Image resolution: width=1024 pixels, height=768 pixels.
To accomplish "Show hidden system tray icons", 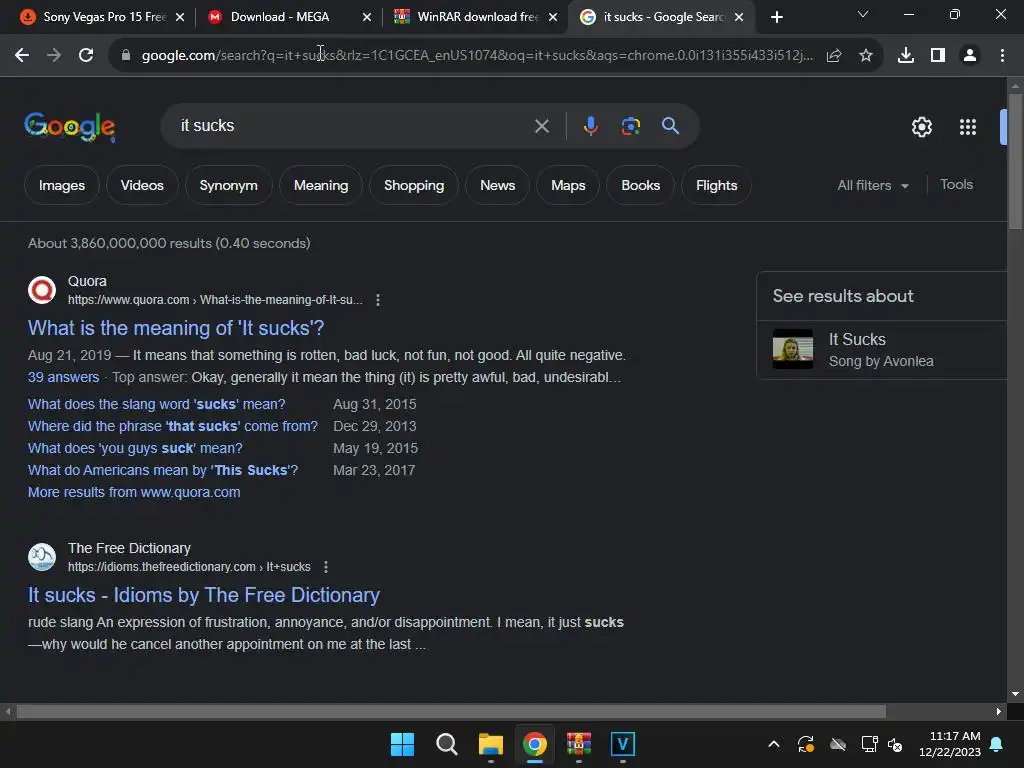I will tap(774, 744).
